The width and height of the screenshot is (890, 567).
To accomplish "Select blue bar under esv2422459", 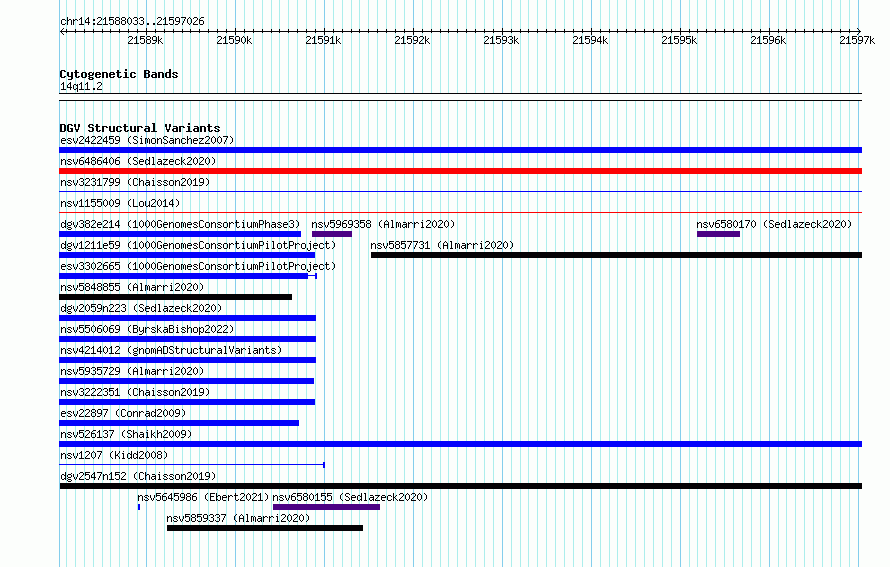I will [460, 150].
